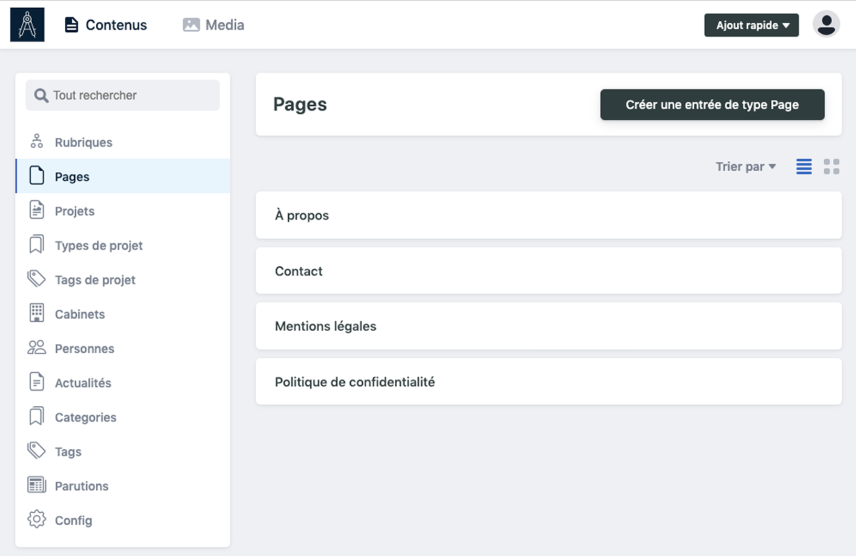Open Config section
Screen dimensions: 856x556
click(x=123, y=520)
